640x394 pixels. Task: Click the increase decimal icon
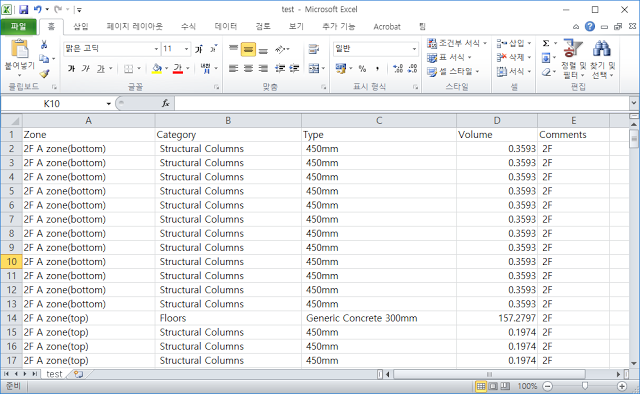398,69
